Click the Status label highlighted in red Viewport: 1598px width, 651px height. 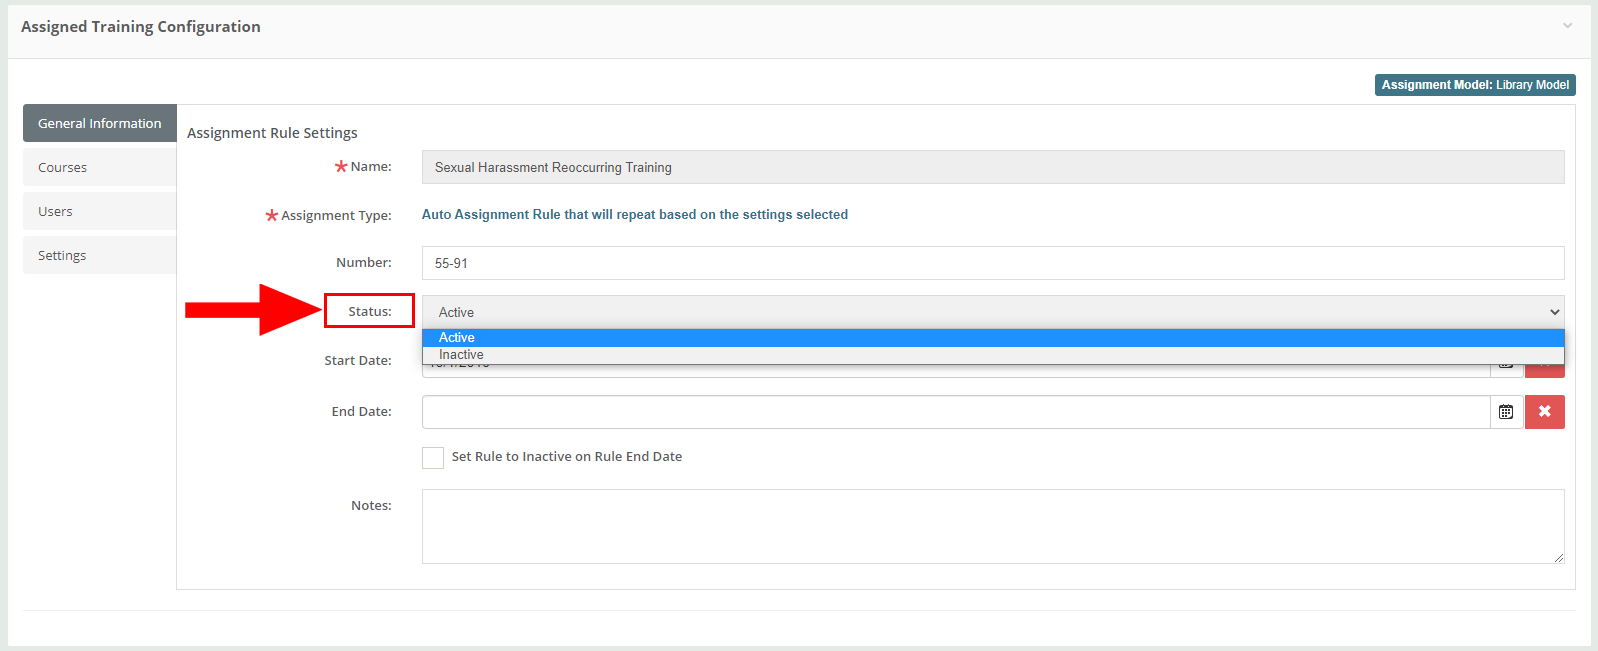pos(369,311)
